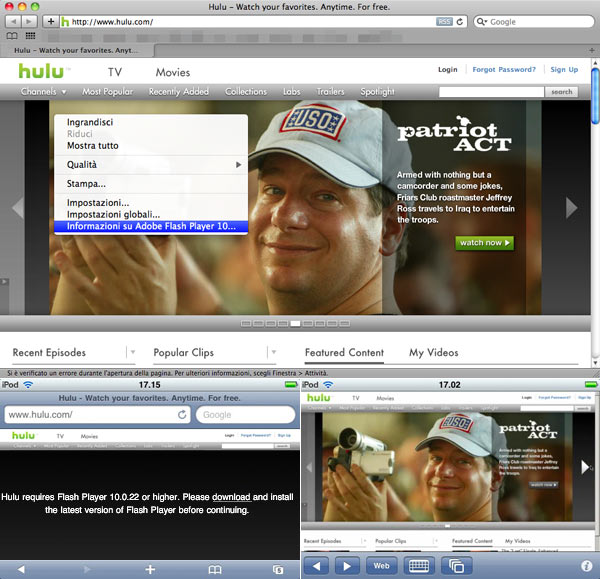Tap the bookmarks icon in mobile Safari toolbar
The height and width of the screenshot is (579, 600).
[x=214, y=568]
